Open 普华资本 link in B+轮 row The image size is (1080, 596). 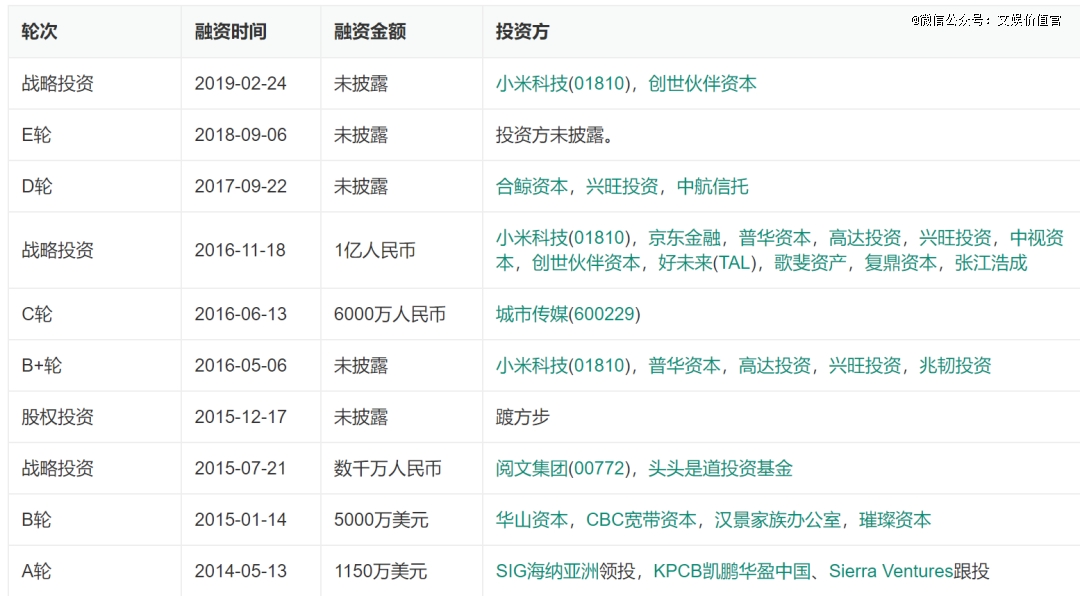684,365
